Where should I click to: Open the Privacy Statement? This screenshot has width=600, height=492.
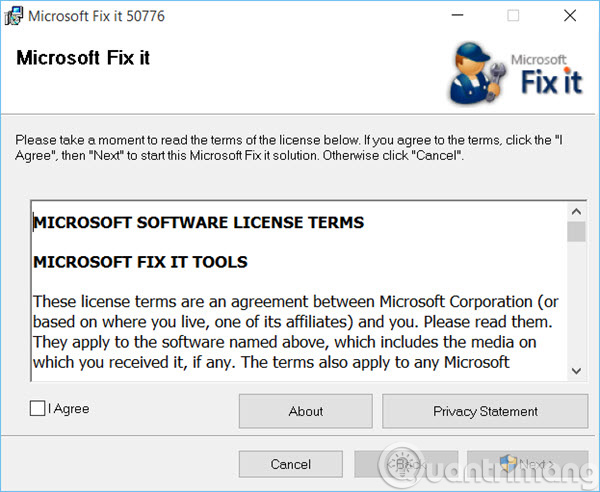click(485, 411)
